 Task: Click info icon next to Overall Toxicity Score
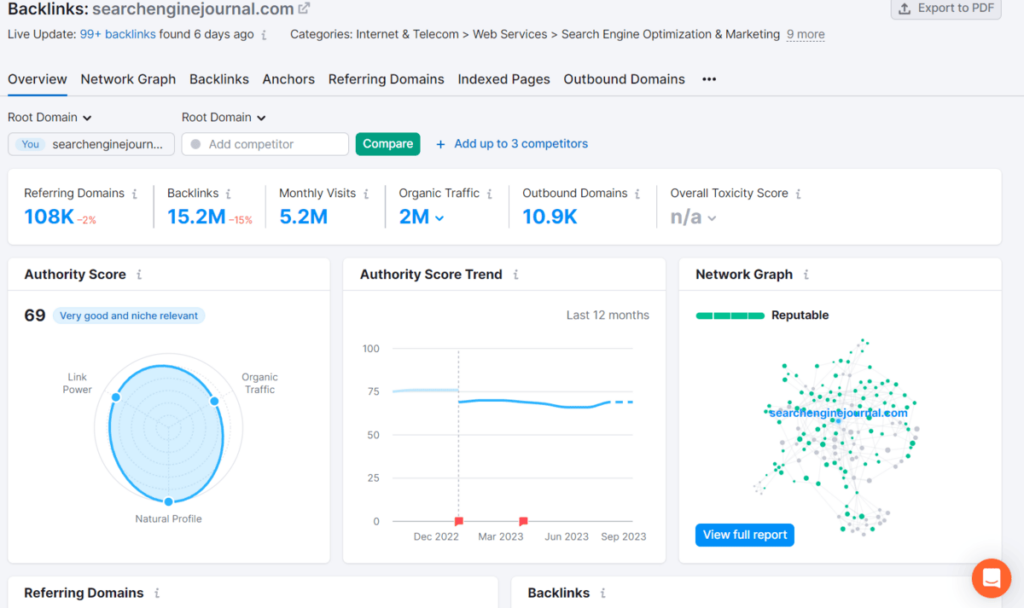799,194
